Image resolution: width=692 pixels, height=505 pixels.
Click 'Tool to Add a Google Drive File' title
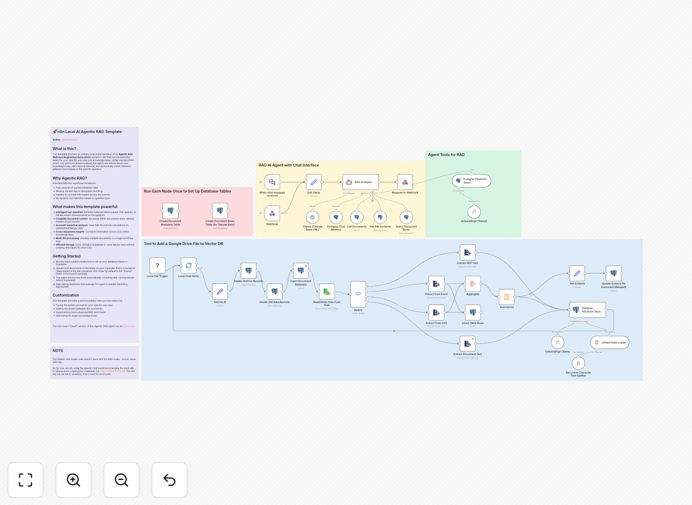pyautogui.click(x=184, y=243)
